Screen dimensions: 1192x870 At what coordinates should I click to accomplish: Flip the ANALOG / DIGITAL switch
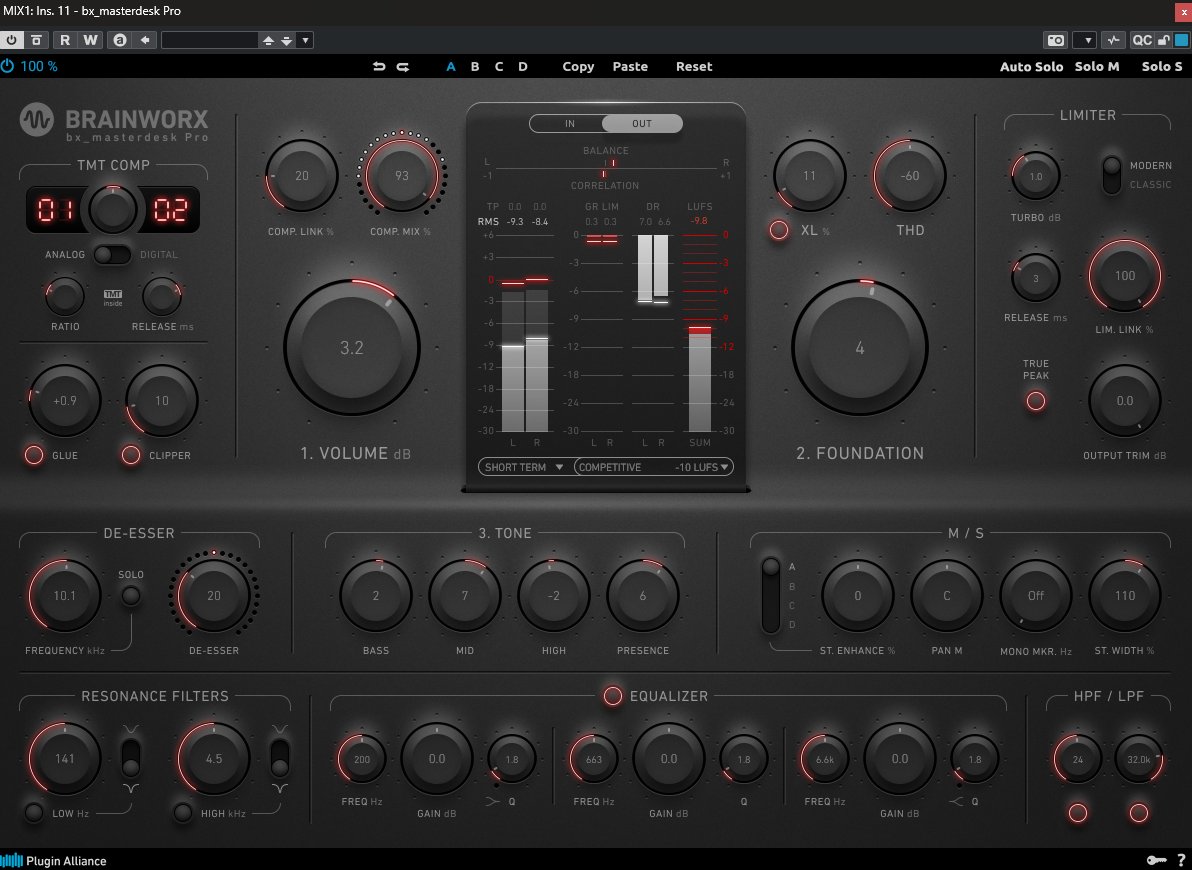pos(112,255)
